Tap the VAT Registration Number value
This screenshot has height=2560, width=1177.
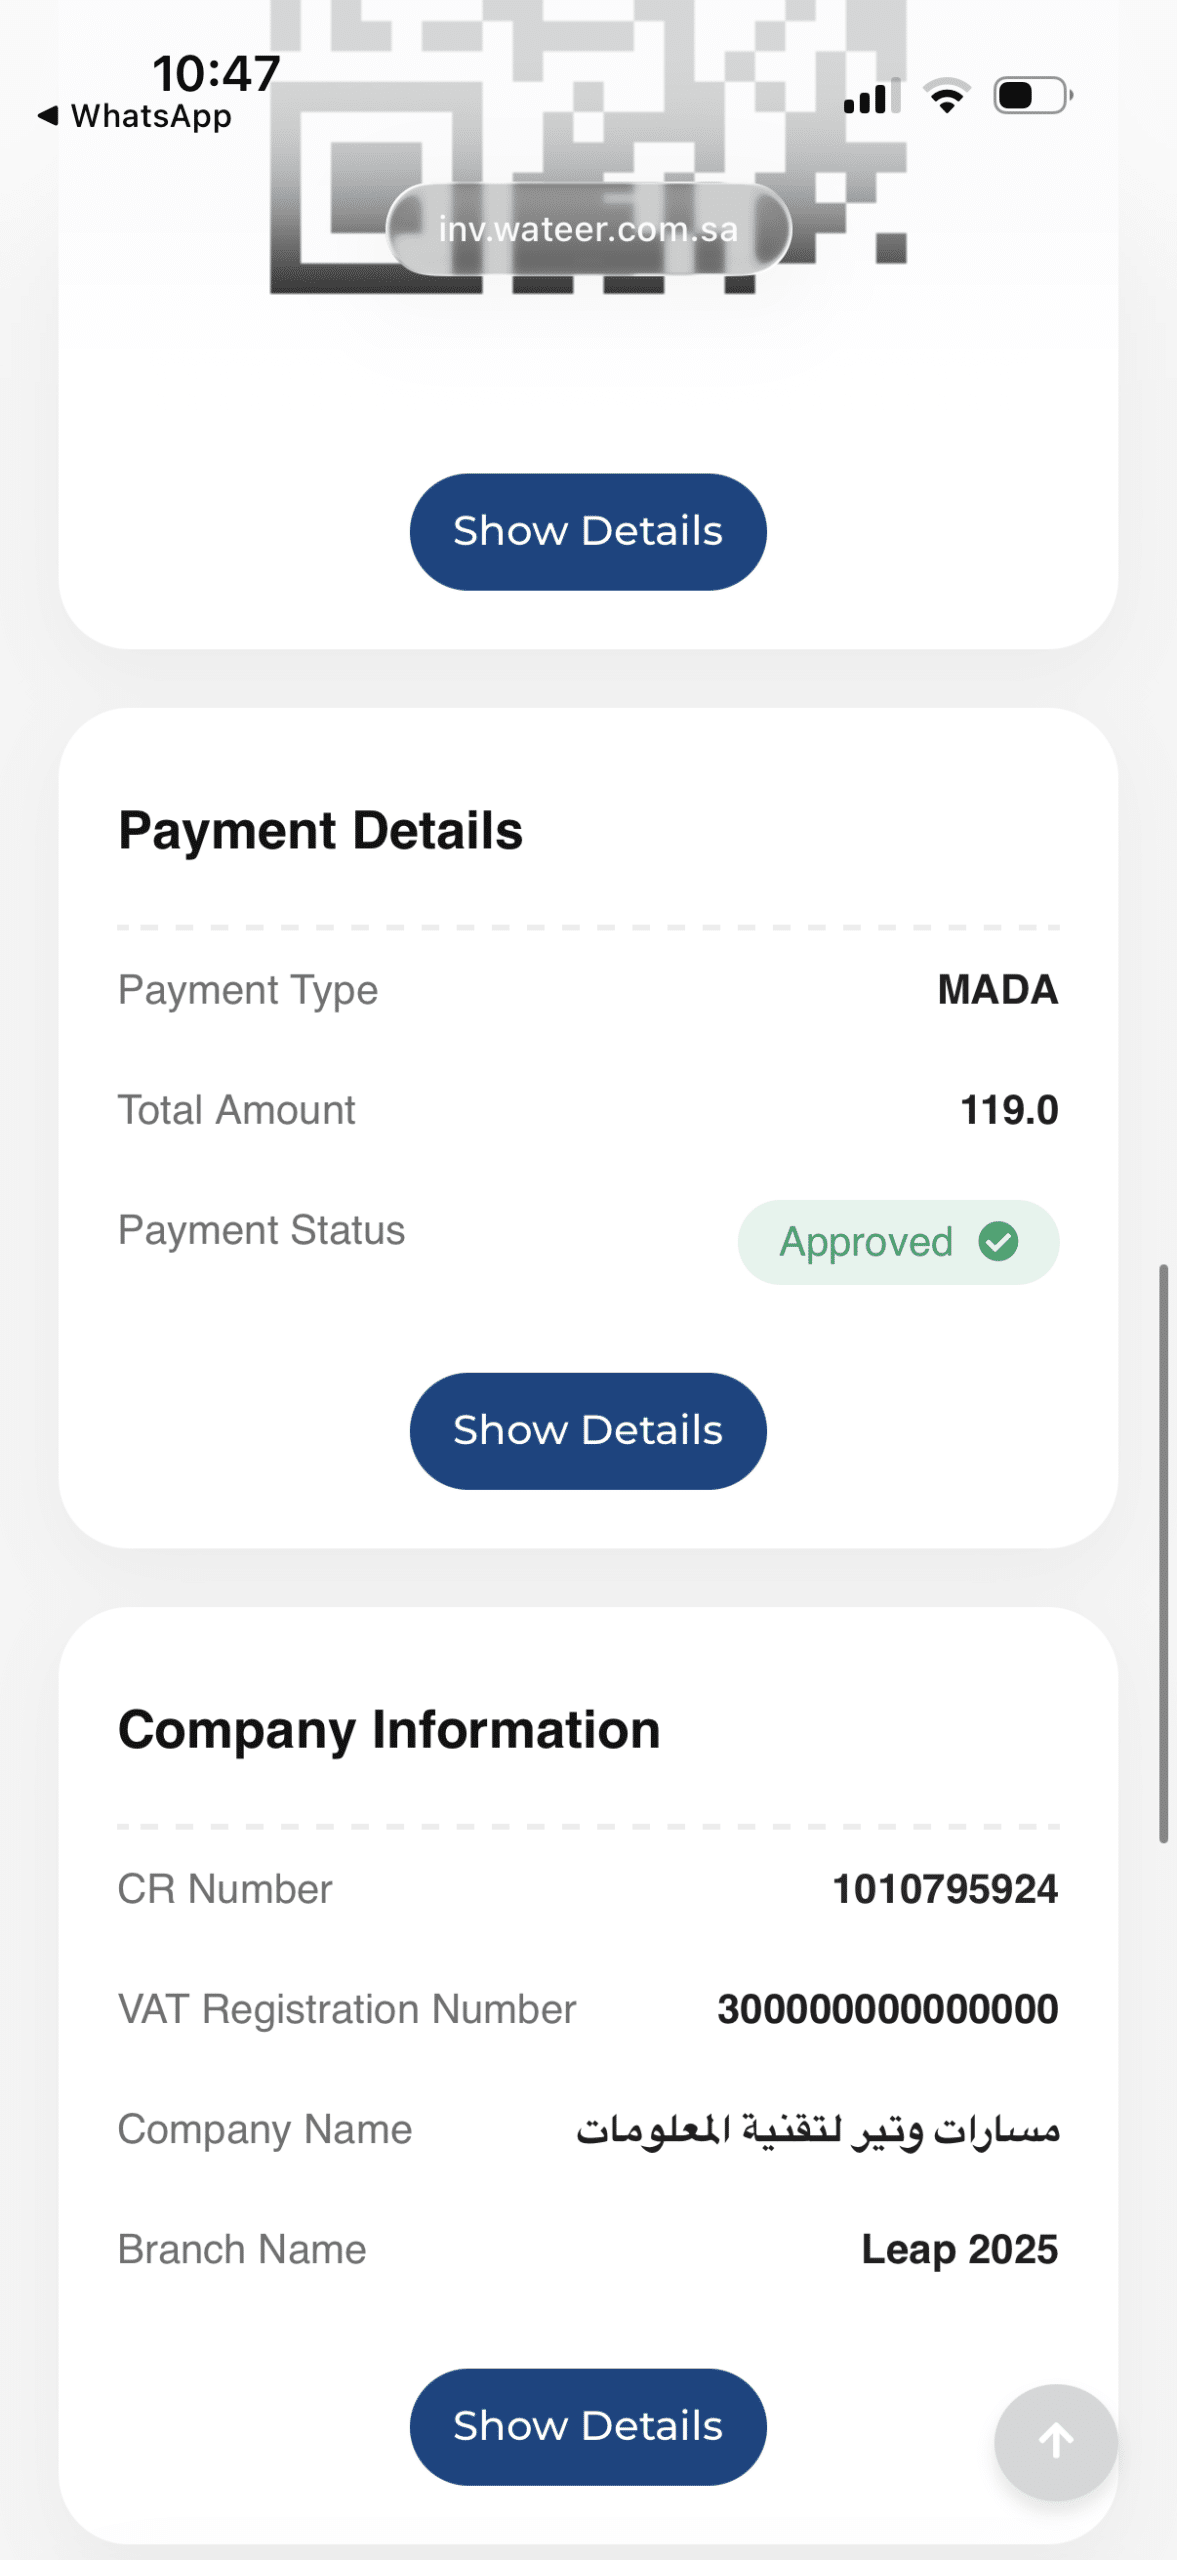pyautogui.click(x=887, y=2009)
